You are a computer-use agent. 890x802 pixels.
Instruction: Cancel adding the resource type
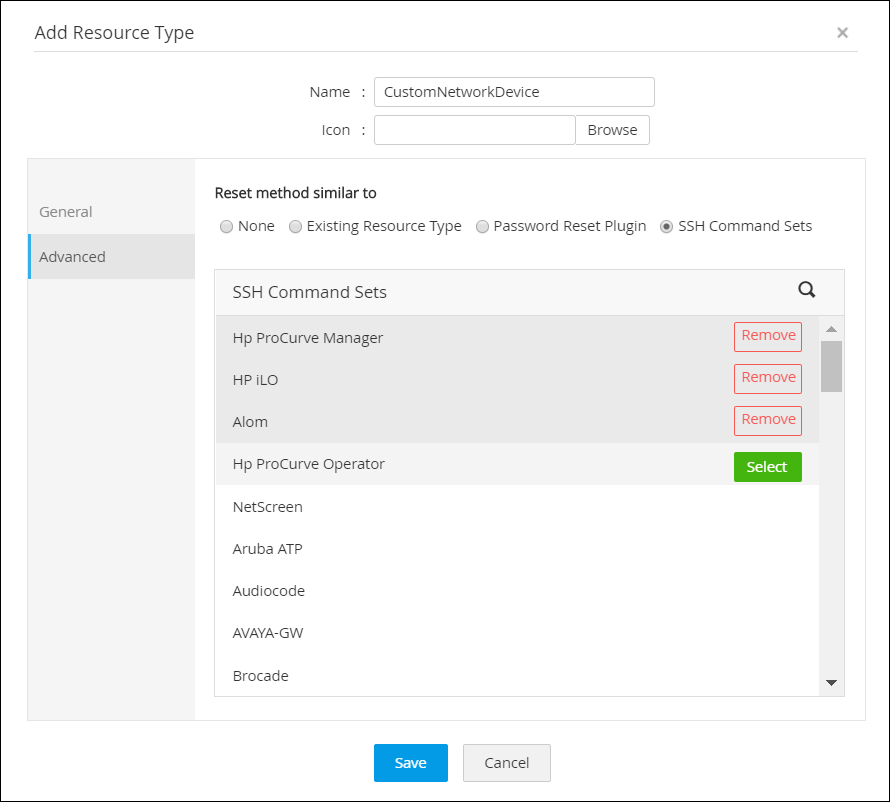(x=506, y=762)
